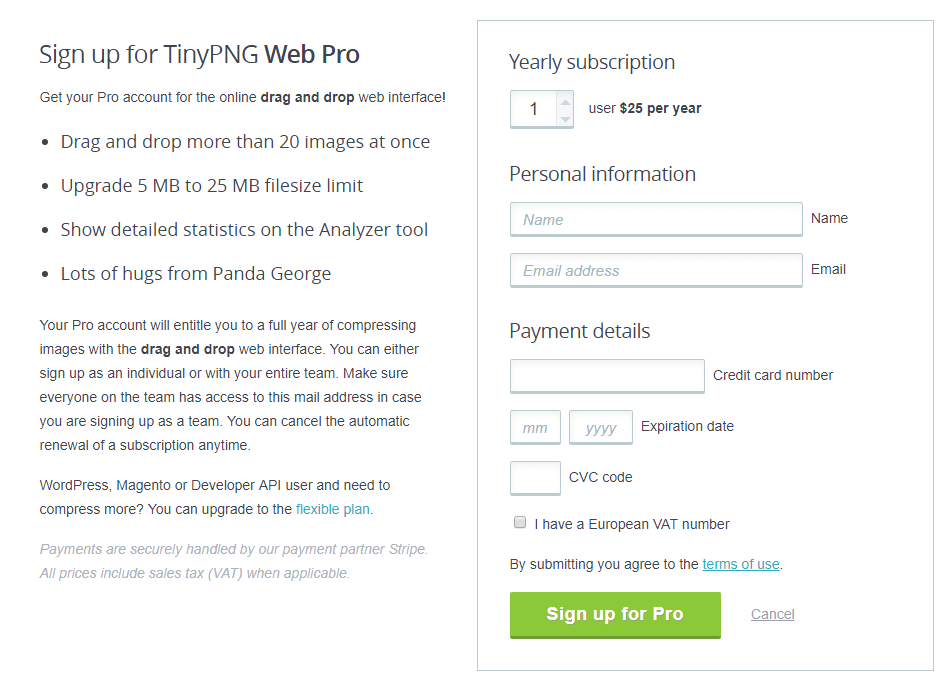Click into the Email address field
This screenshot has height=690, width=949.
(656, 270)
